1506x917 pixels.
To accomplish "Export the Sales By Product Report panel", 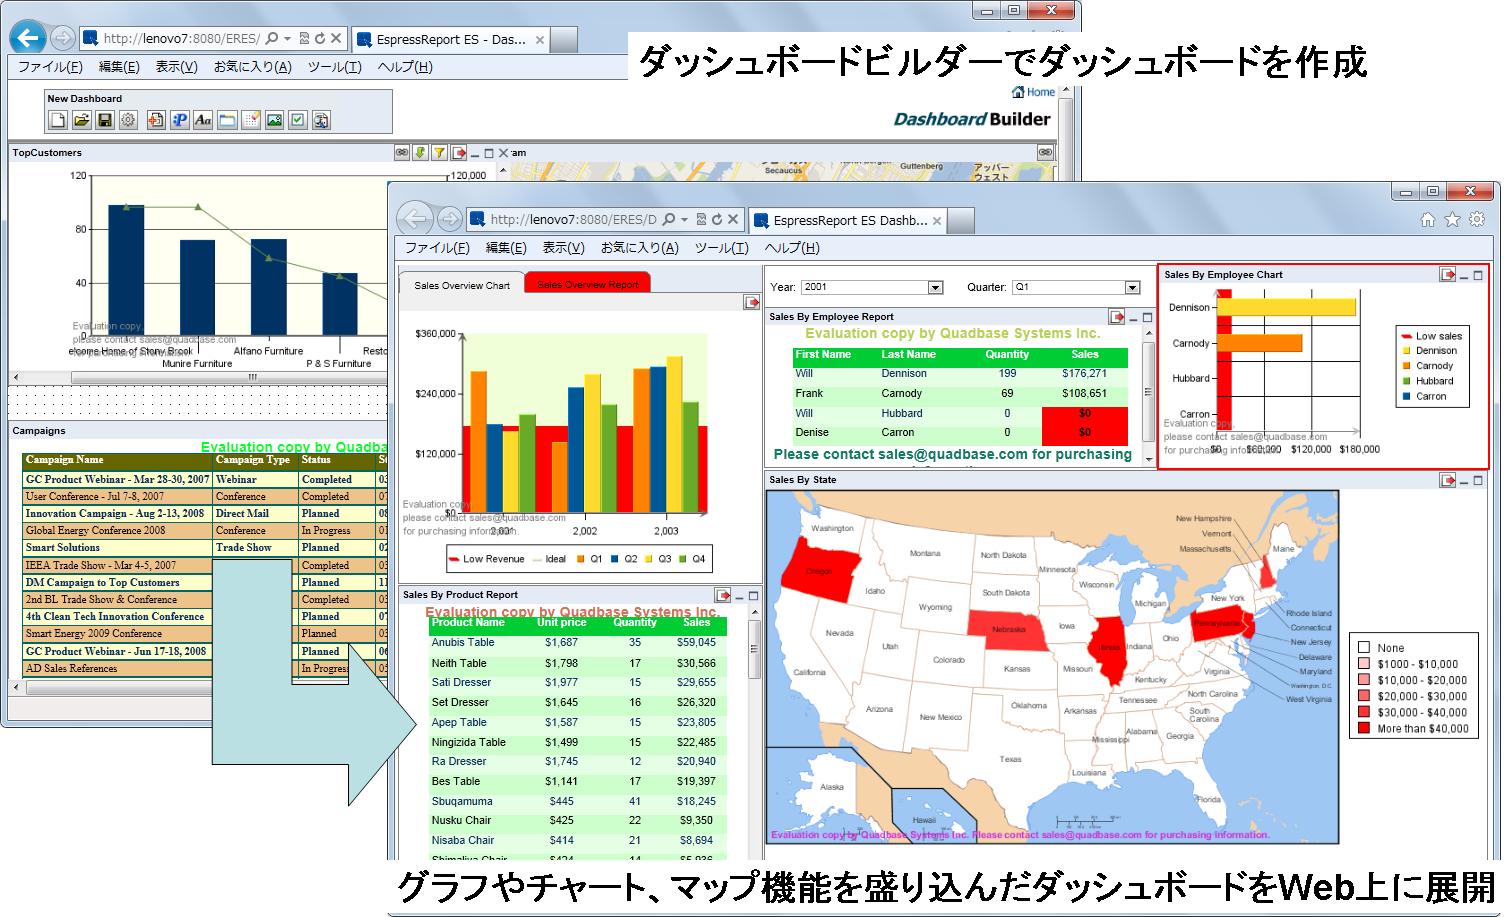I will point(723,595).
